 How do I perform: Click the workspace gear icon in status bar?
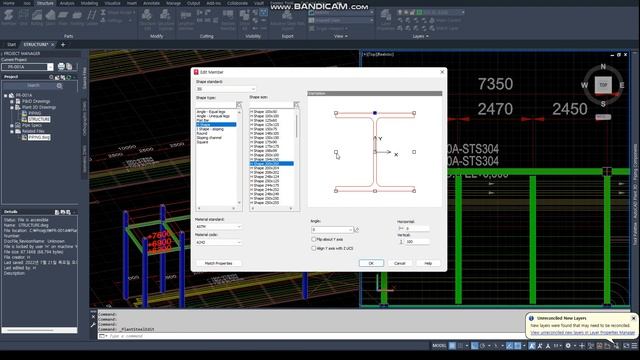point(568,346)
